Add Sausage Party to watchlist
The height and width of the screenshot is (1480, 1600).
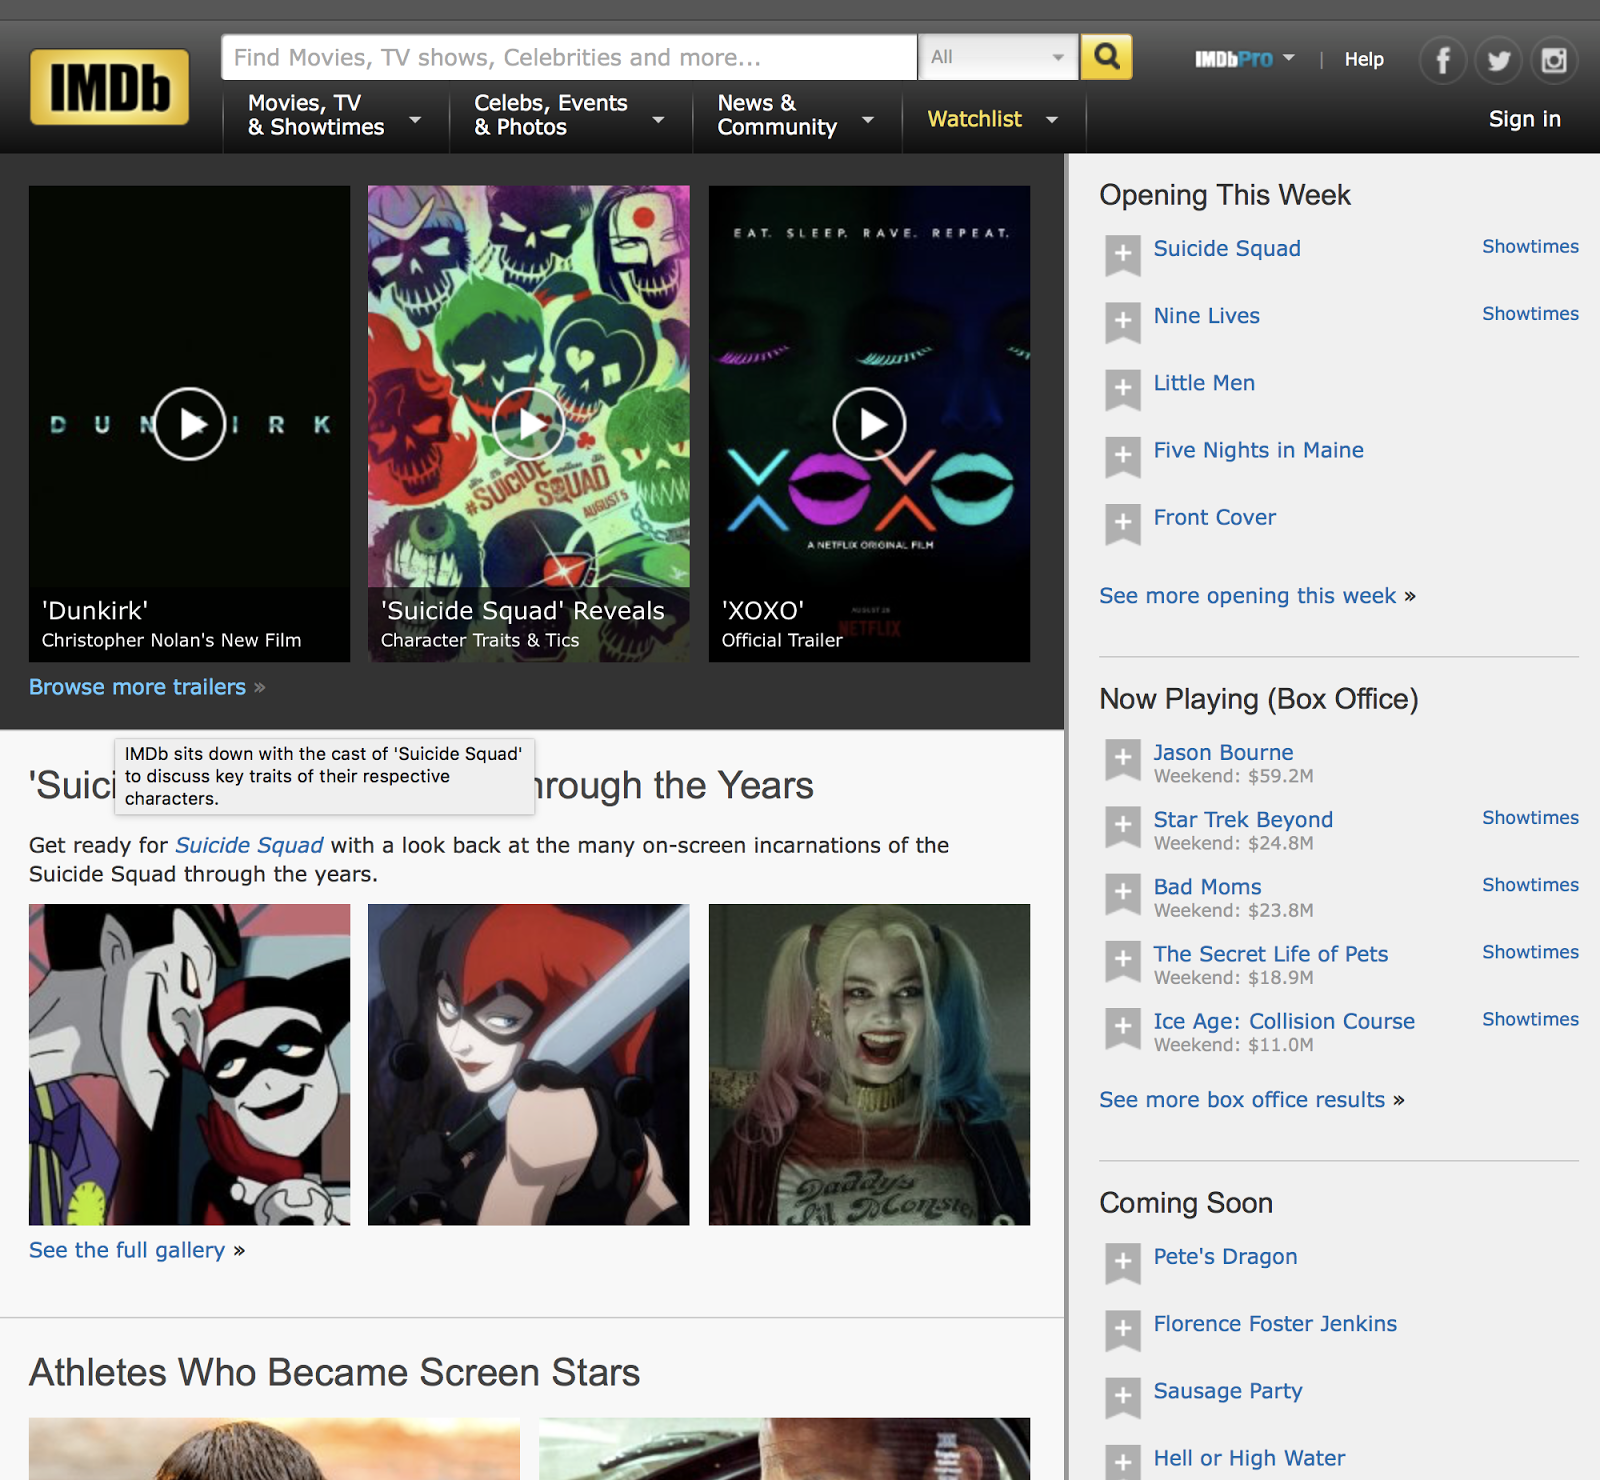(x=1123, y=1397)
